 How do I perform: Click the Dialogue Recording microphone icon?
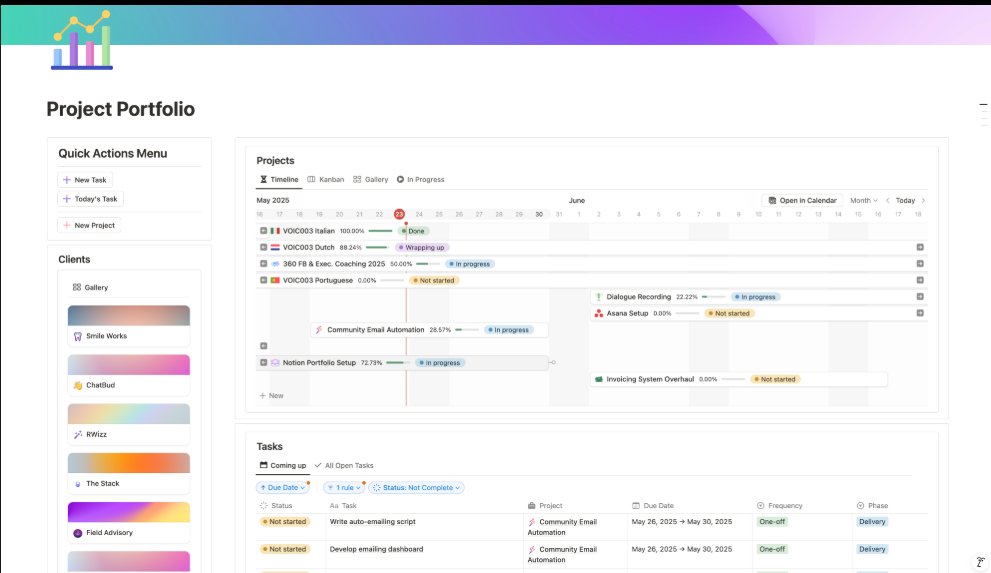click(599, 297)
